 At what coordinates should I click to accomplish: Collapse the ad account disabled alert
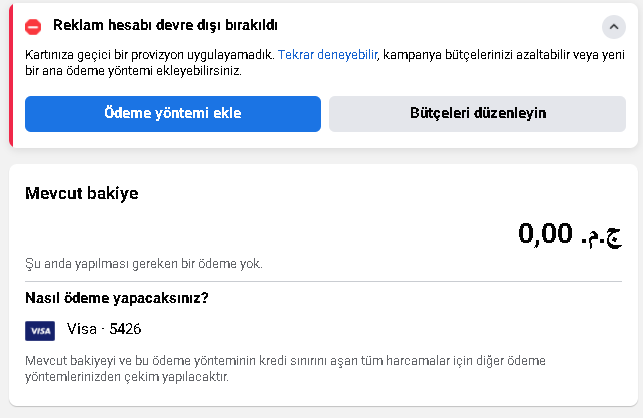613,27
